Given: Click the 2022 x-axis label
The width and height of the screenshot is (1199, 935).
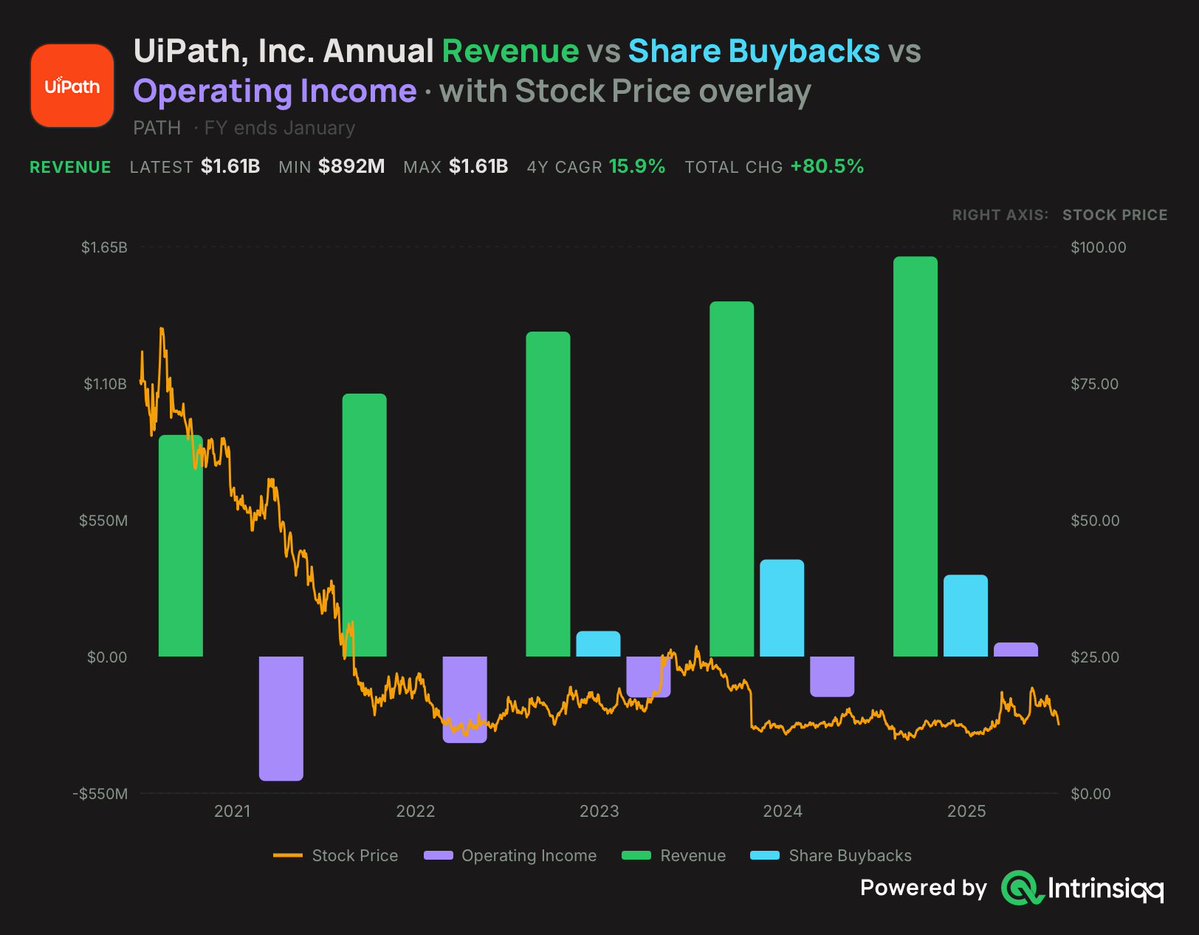Looking at the screenshot, I should point(415,811).
